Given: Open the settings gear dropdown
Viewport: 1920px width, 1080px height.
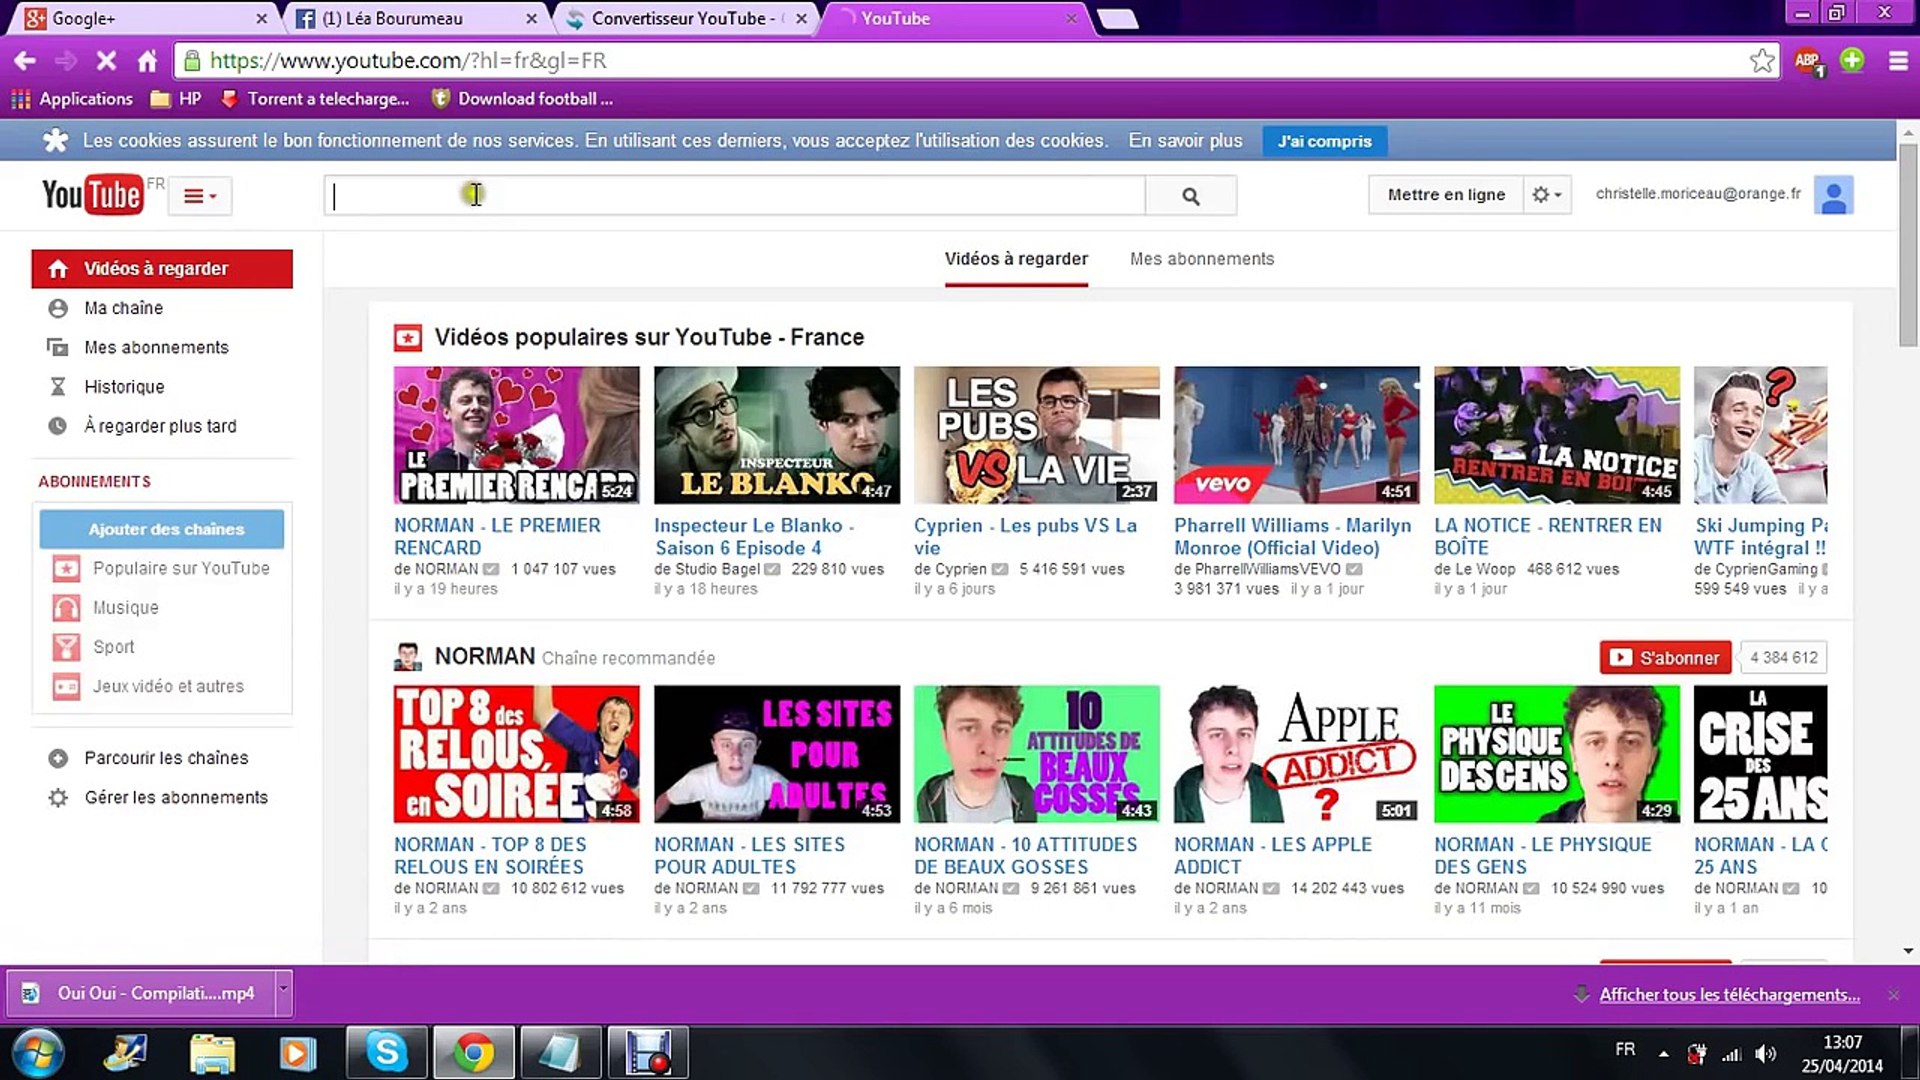Looking at the screenshot, I should [1546, 195].
